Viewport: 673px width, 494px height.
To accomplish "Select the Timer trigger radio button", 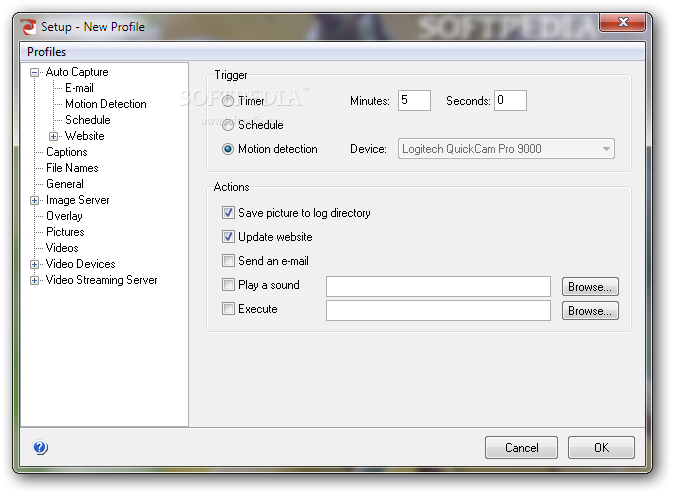I will point(228,101).
